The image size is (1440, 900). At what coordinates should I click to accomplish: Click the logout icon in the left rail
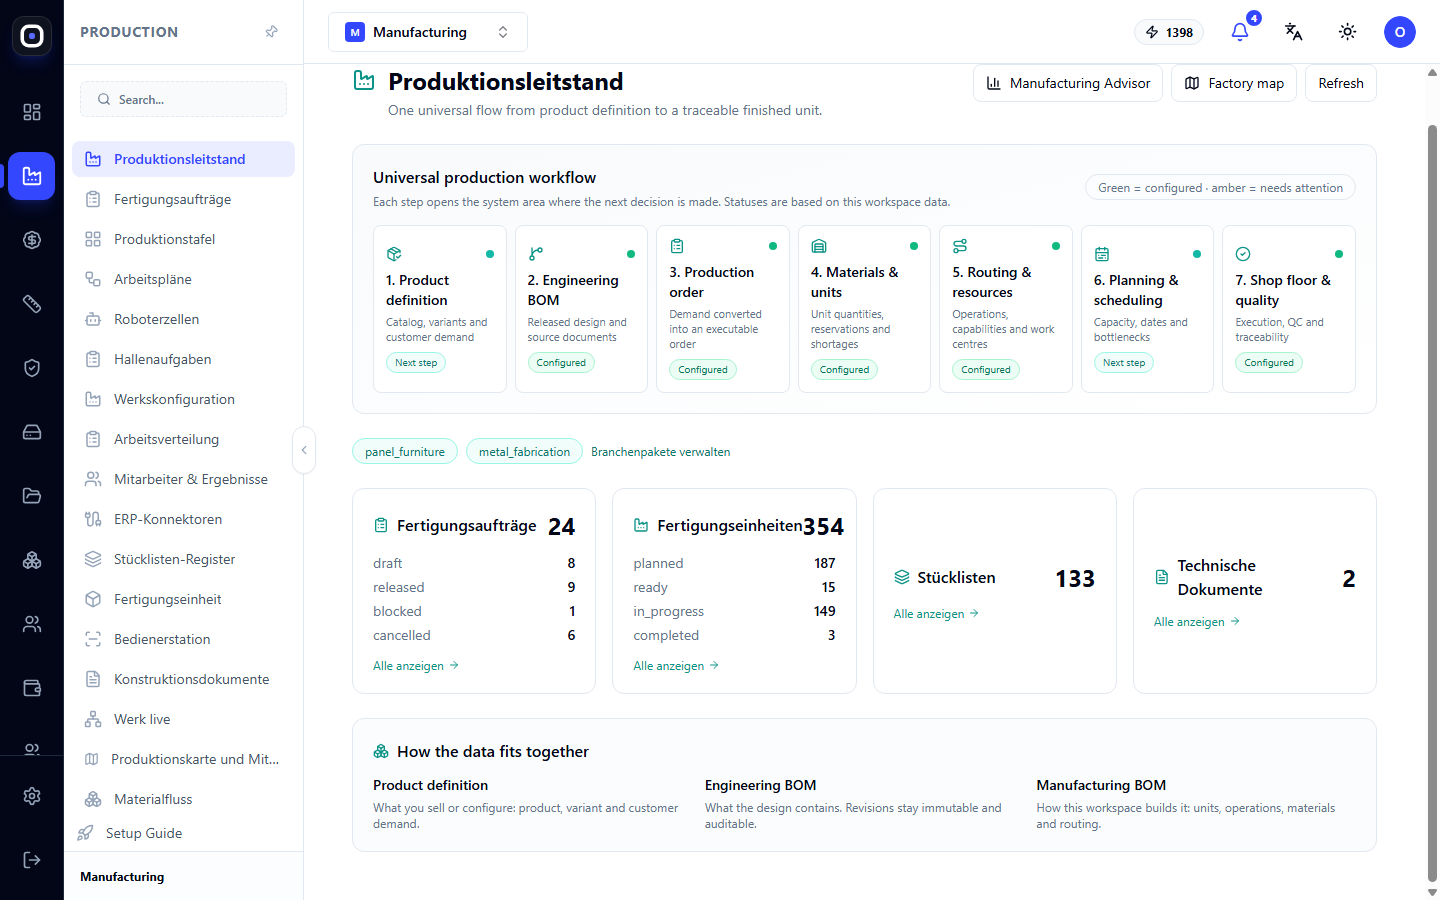tap(32, 860)
